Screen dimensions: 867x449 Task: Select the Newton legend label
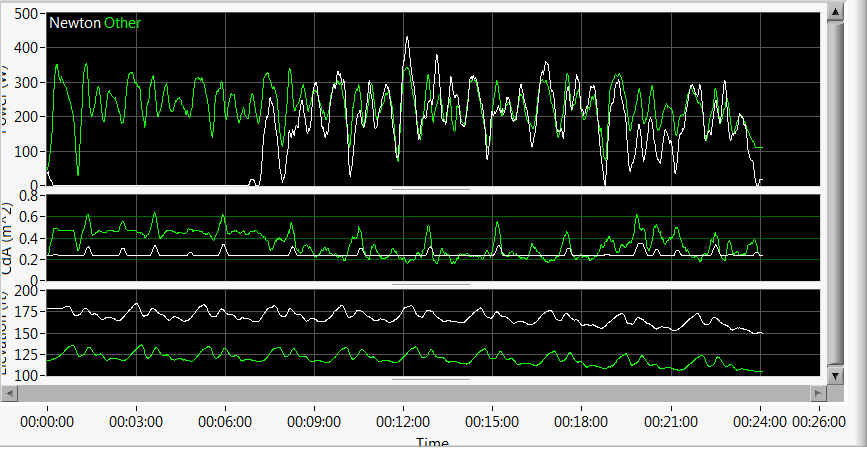75,22
